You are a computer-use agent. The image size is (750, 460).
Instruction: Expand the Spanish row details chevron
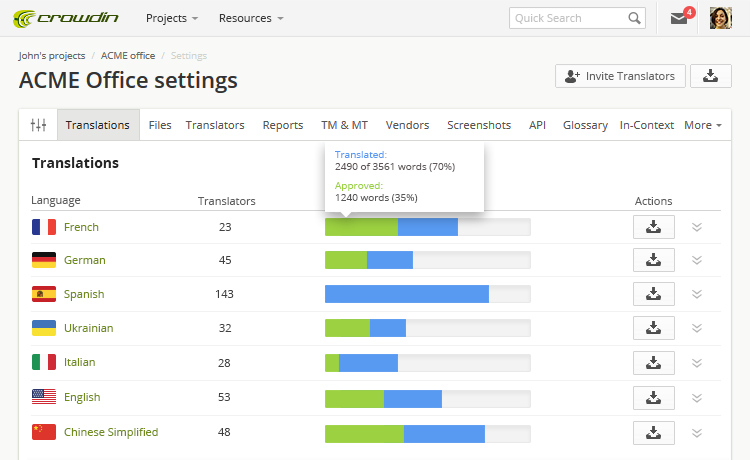(x=697, y=294)
